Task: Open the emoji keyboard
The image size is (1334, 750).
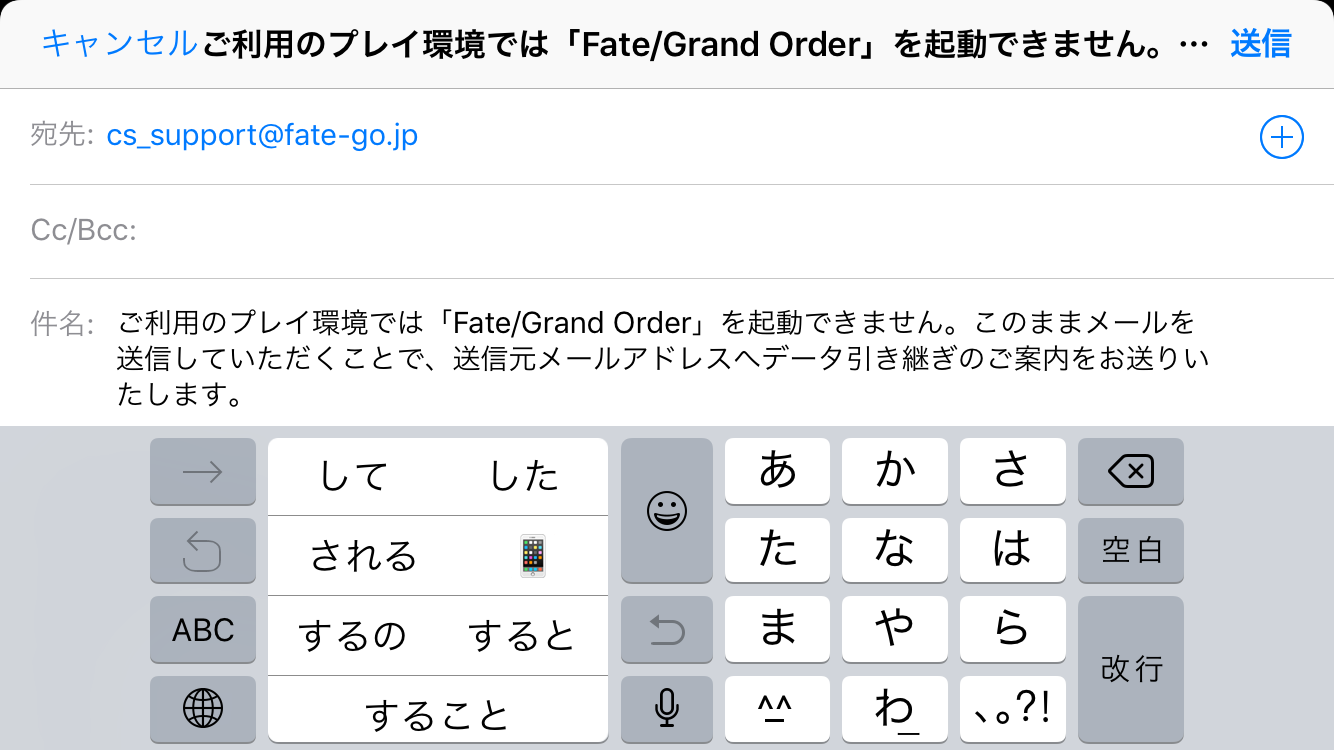Action: (x=666, y=510)
